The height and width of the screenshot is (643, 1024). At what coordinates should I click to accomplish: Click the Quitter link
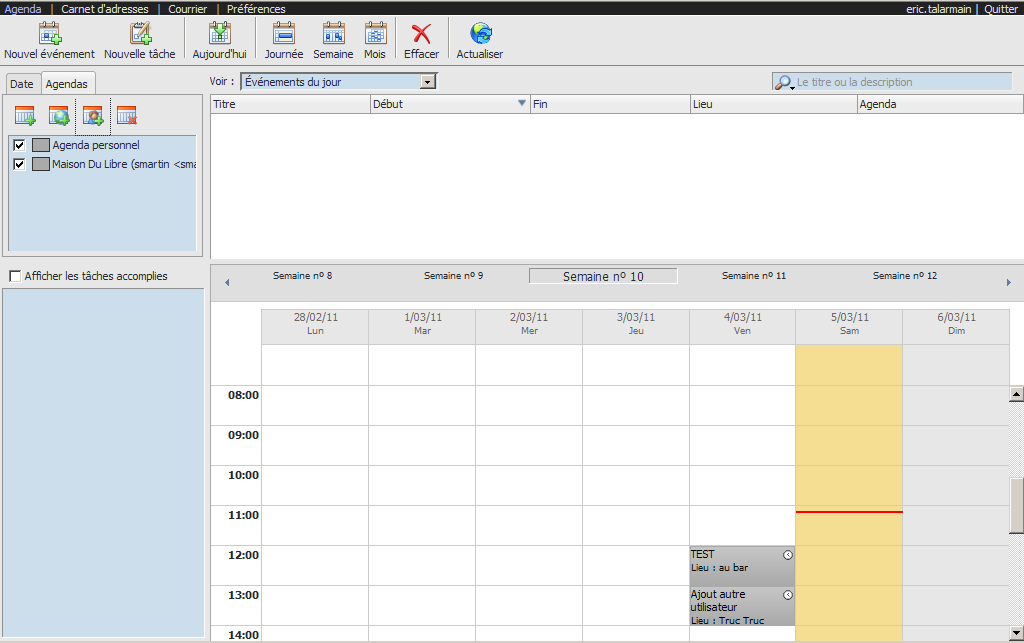1000,8
